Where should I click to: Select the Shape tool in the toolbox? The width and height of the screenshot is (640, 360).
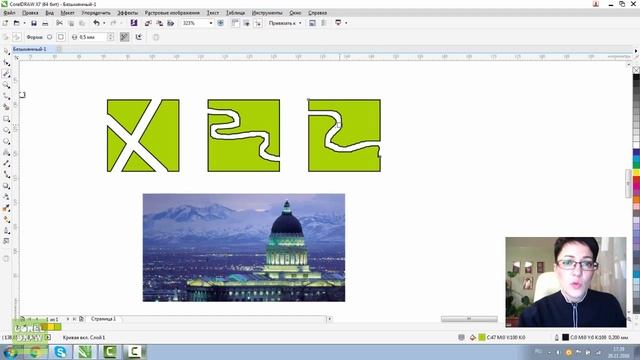6,62
